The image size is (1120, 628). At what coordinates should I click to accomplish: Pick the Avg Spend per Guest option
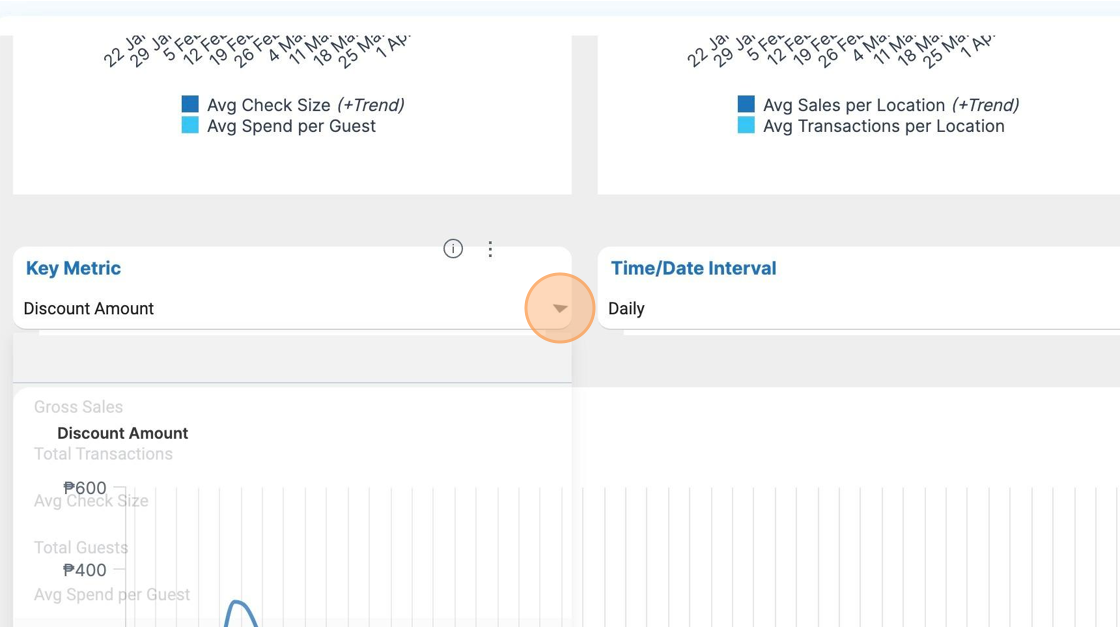click(112, 595)
